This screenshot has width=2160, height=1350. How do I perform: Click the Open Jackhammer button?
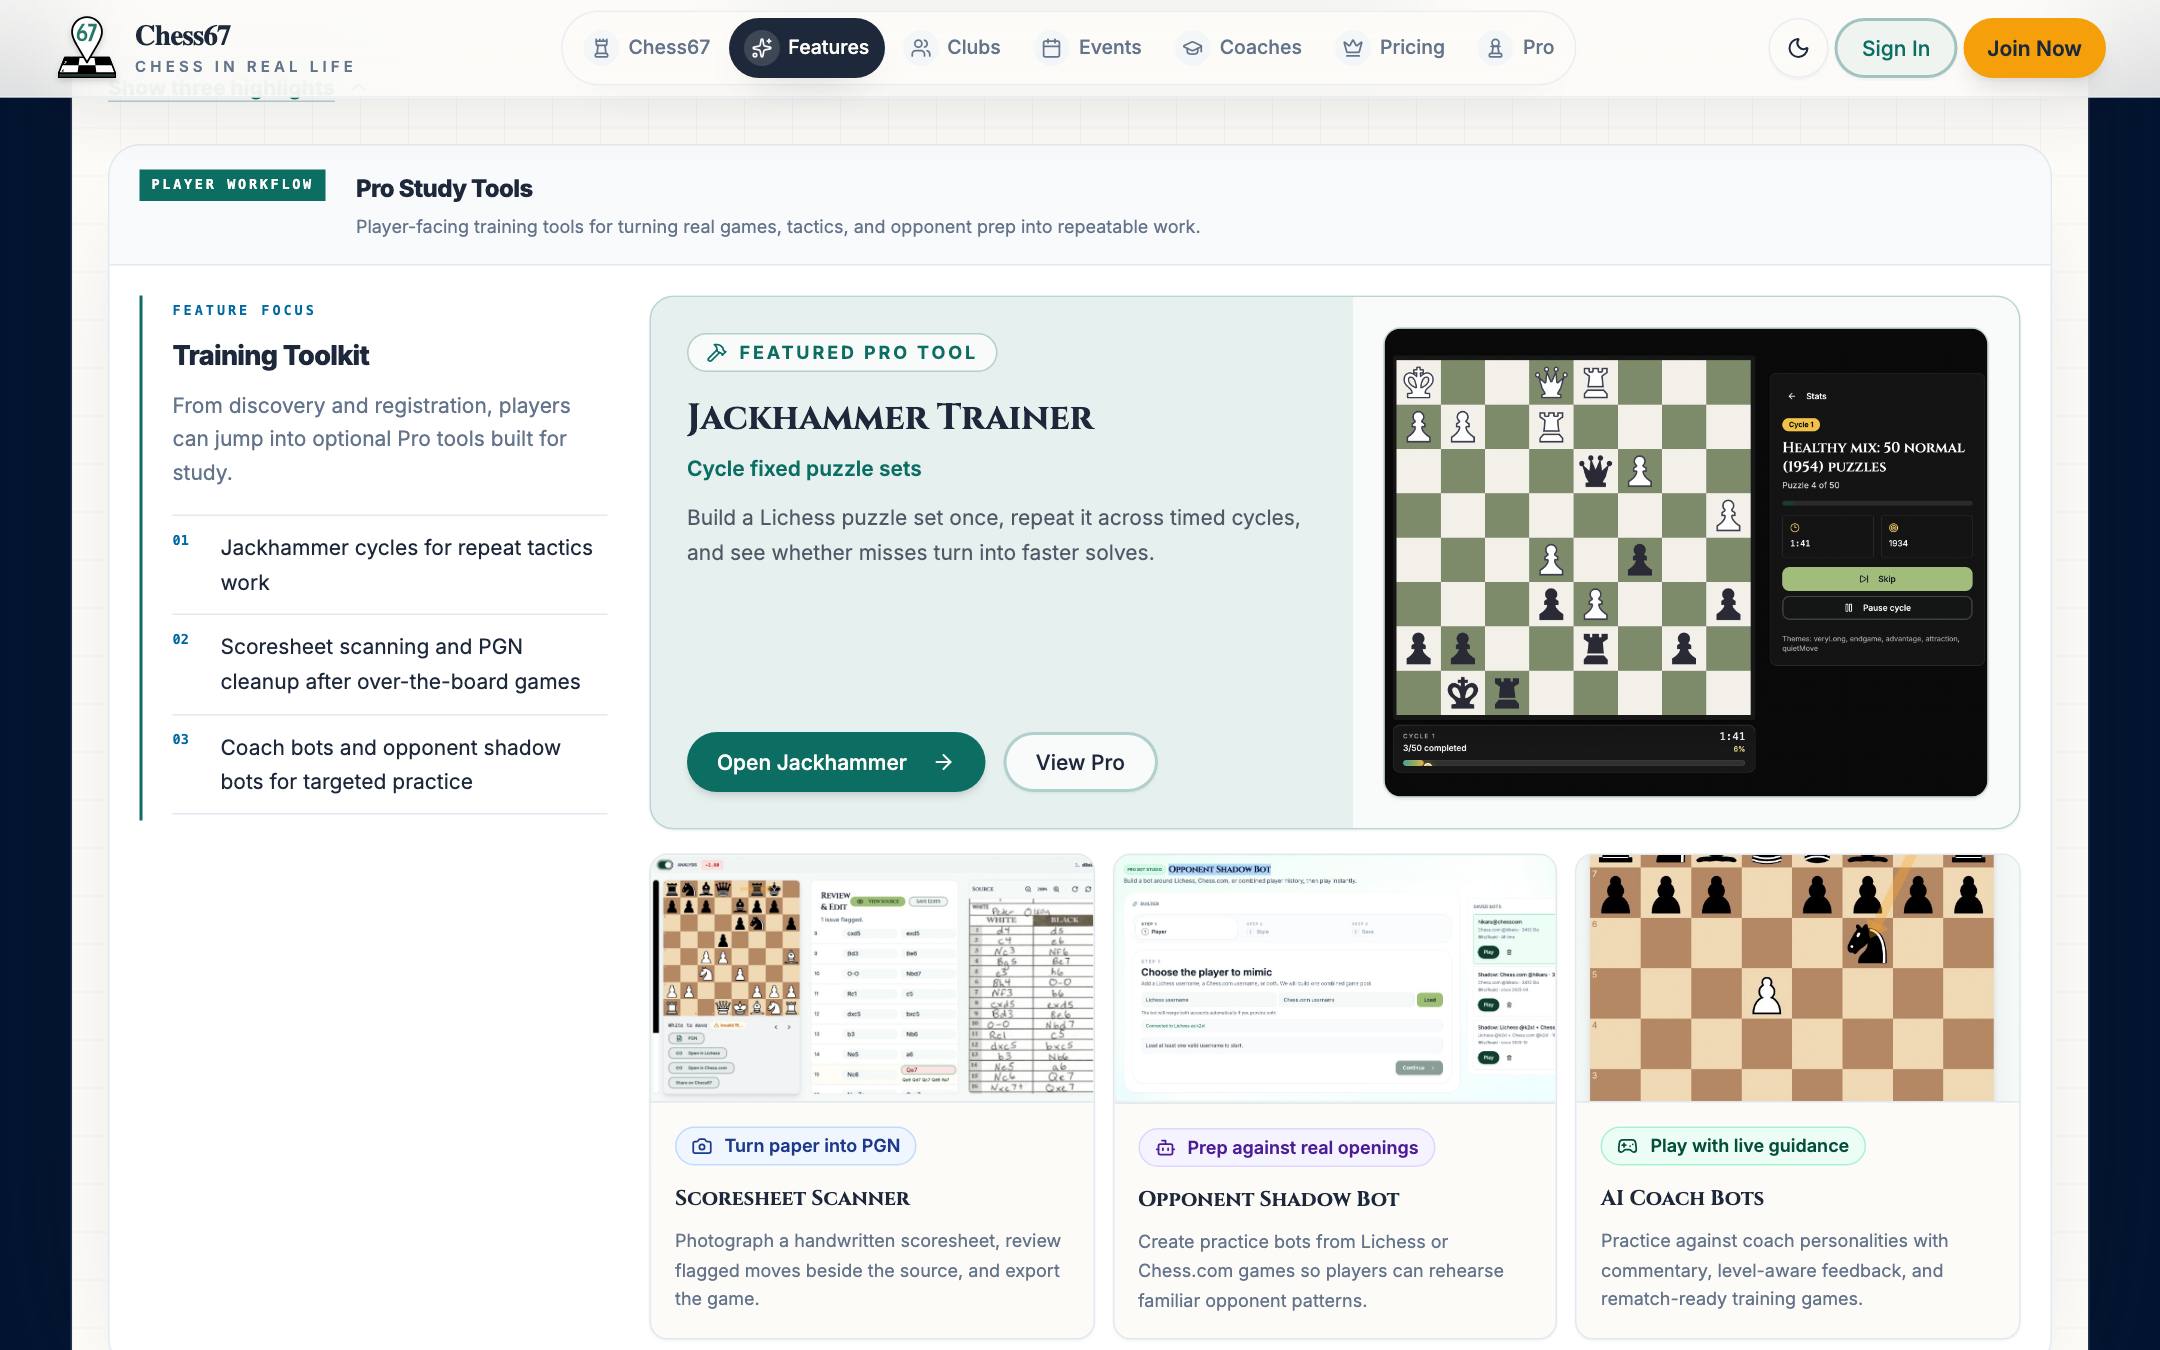tap(835, 762)
